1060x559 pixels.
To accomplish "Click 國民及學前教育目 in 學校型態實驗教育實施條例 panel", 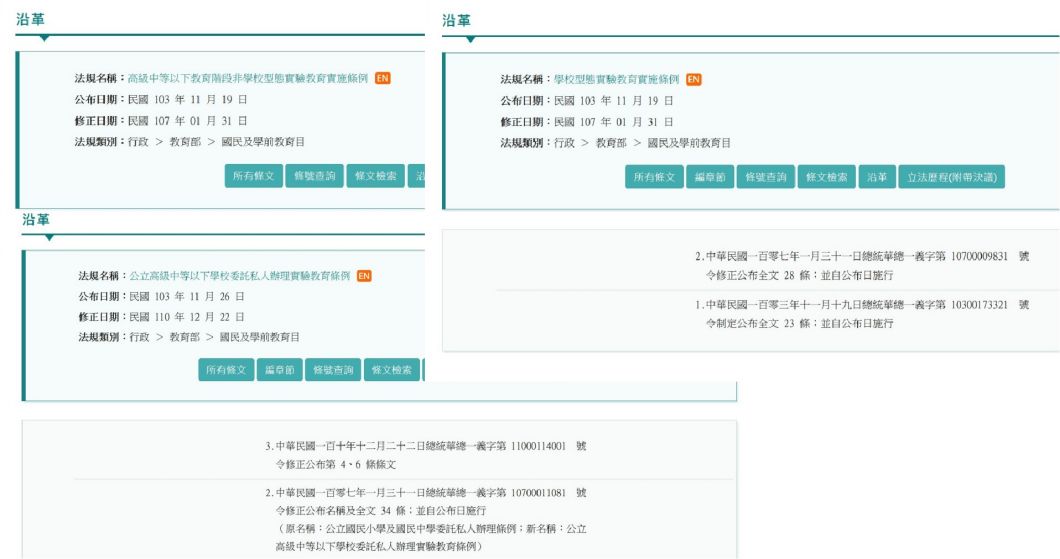I will coord(689,143).
